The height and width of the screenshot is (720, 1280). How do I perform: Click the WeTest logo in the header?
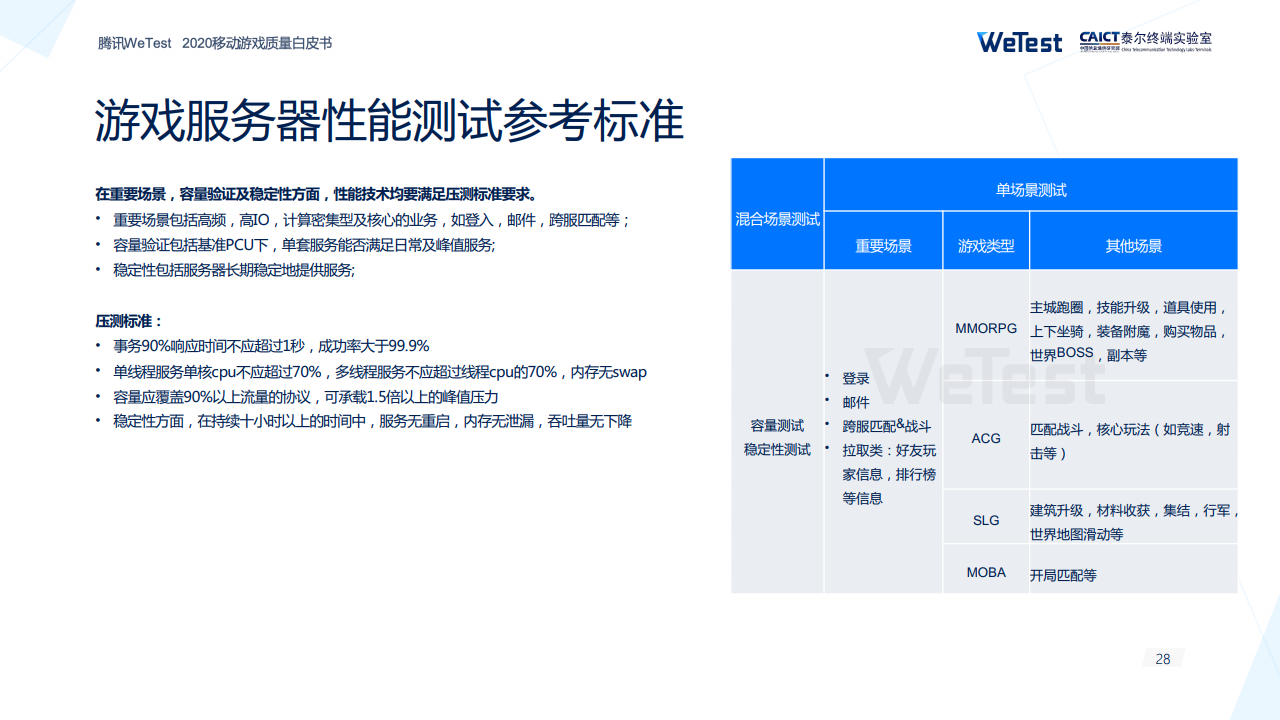click(x=1019, y=42)
